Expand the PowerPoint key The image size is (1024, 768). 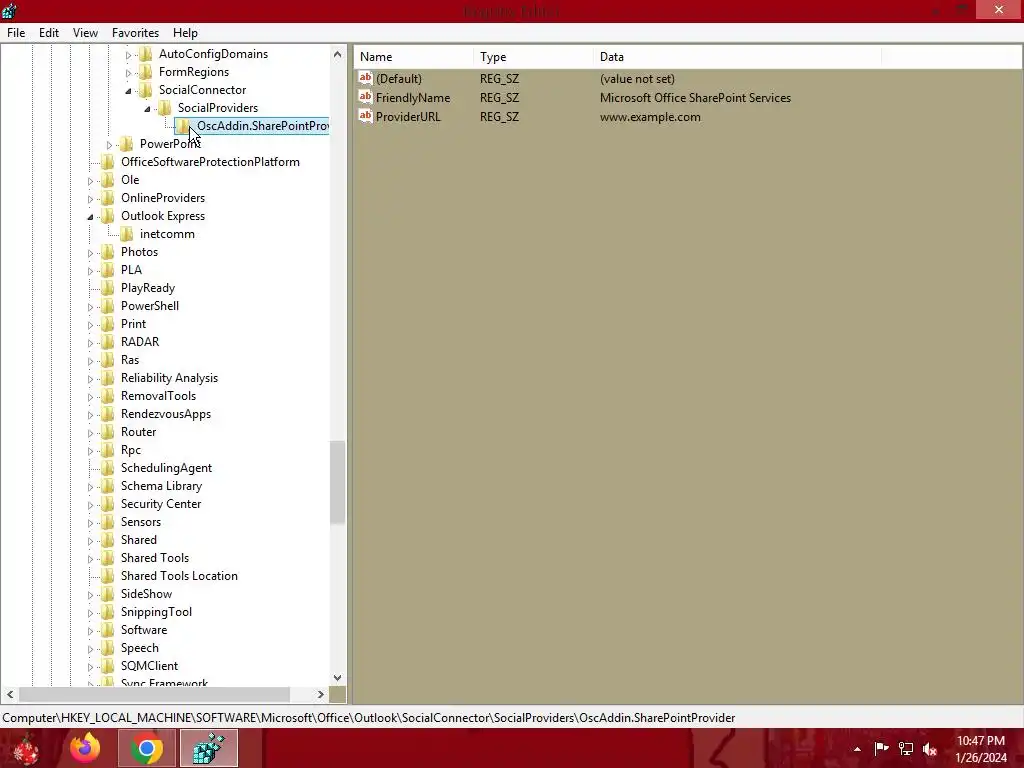click(x=110, y=145)
